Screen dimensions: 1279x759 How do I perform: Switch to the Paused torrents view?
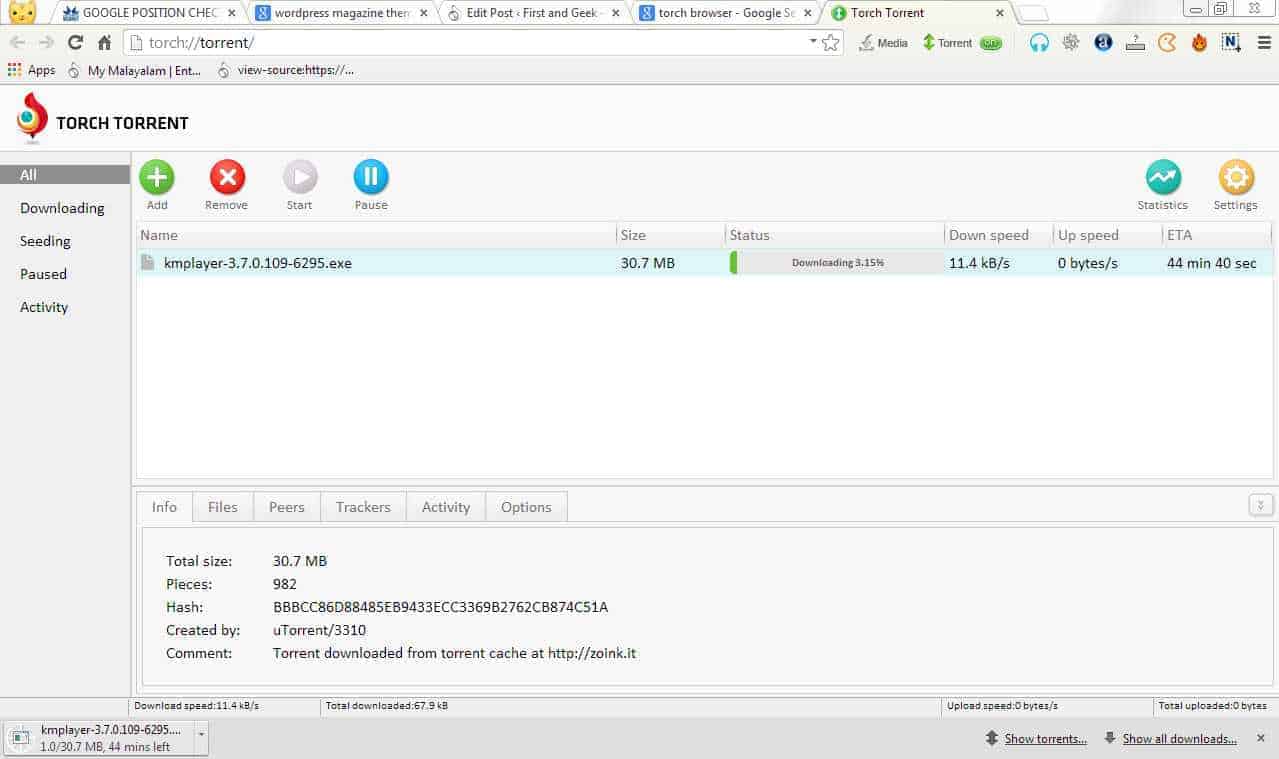43,274
